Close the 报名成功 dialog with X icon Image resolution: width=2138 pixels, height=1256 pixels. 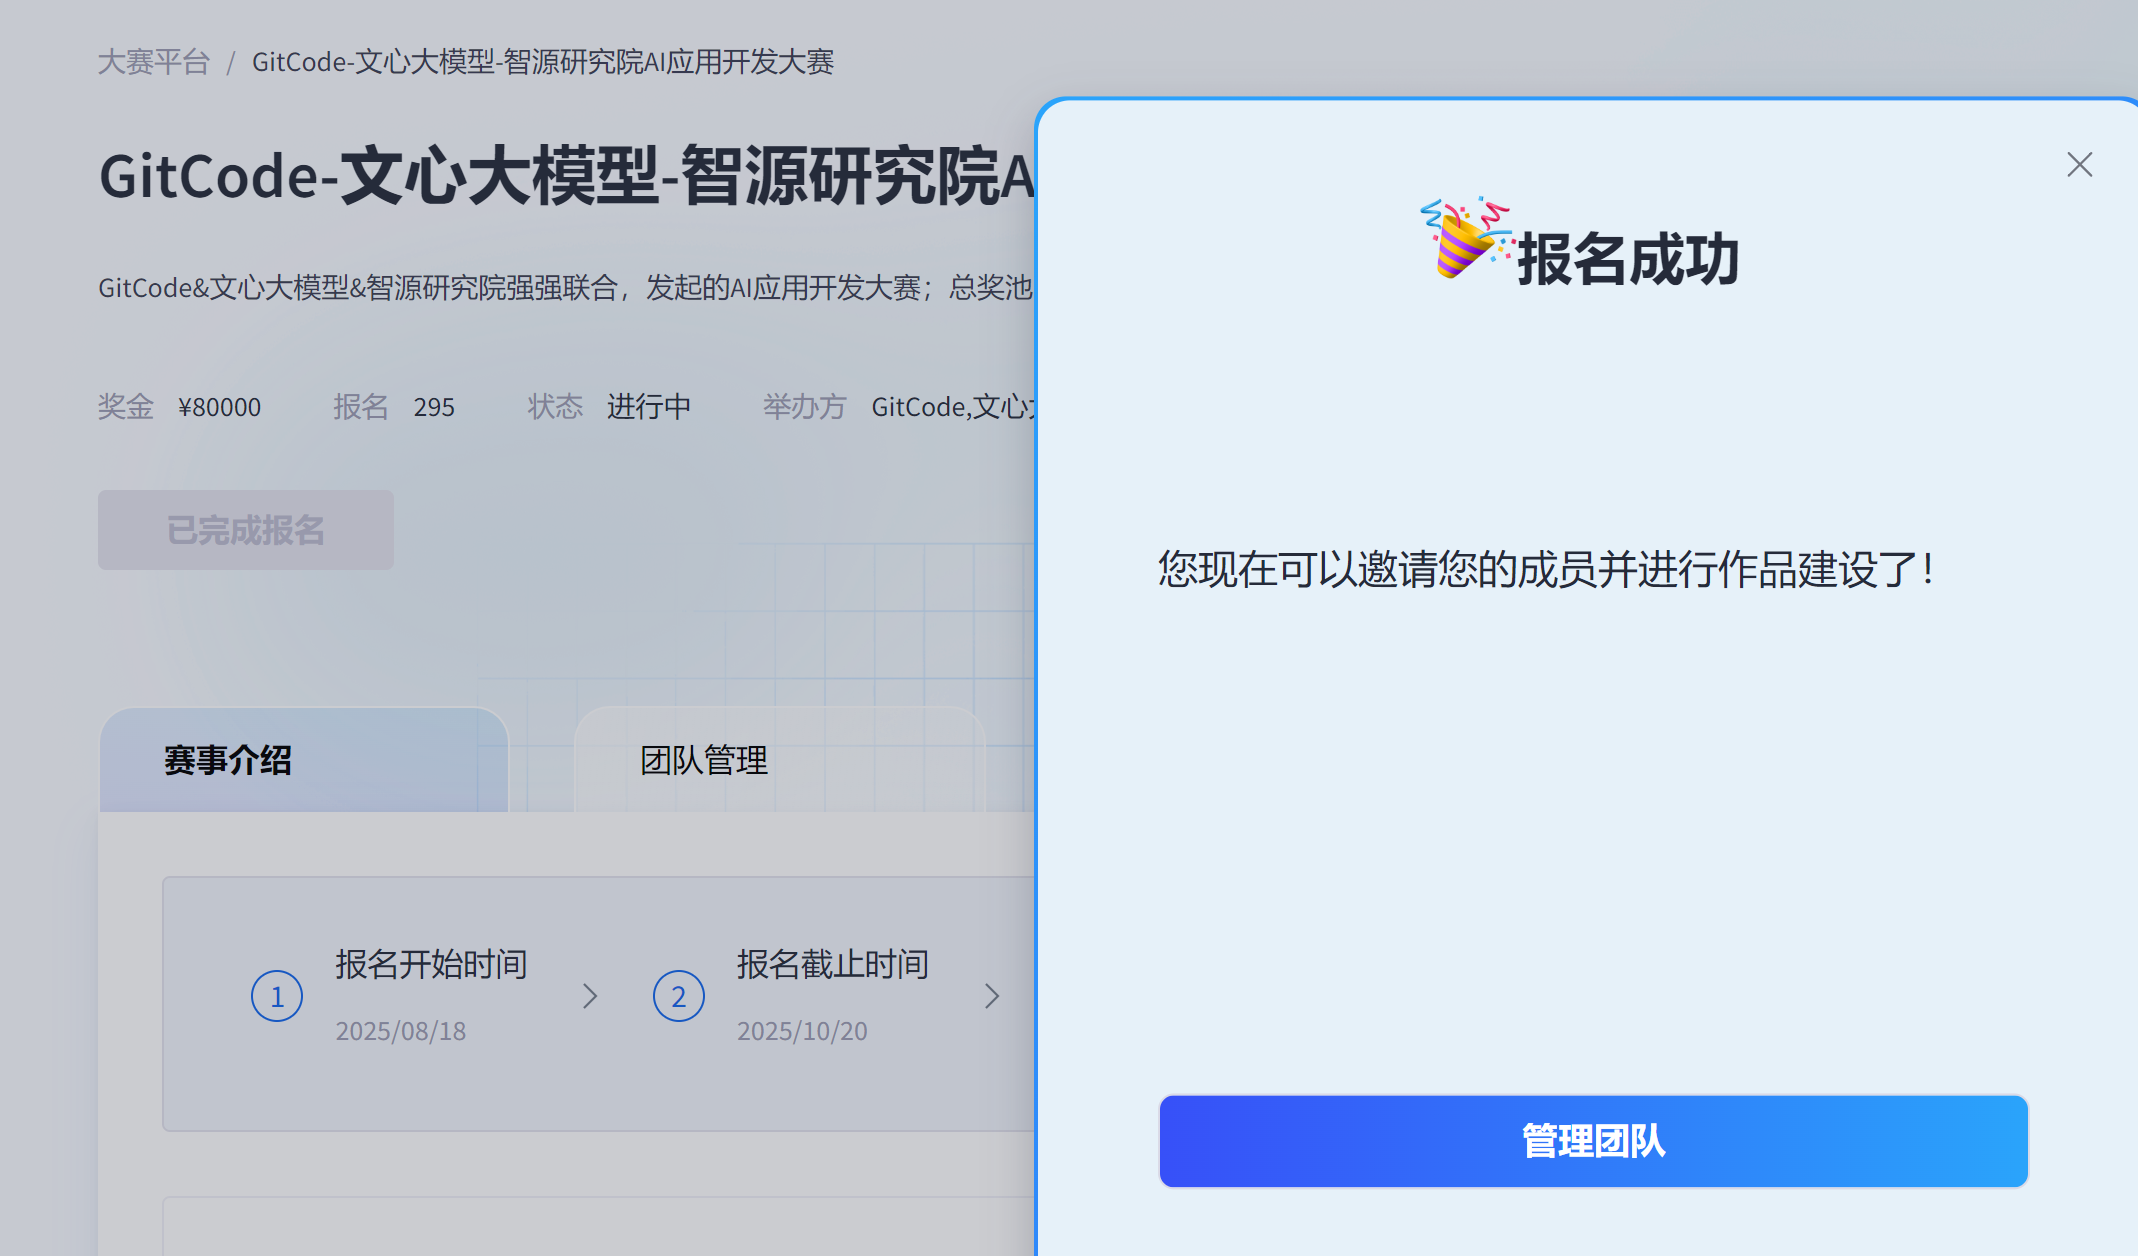pos(2079,165)
